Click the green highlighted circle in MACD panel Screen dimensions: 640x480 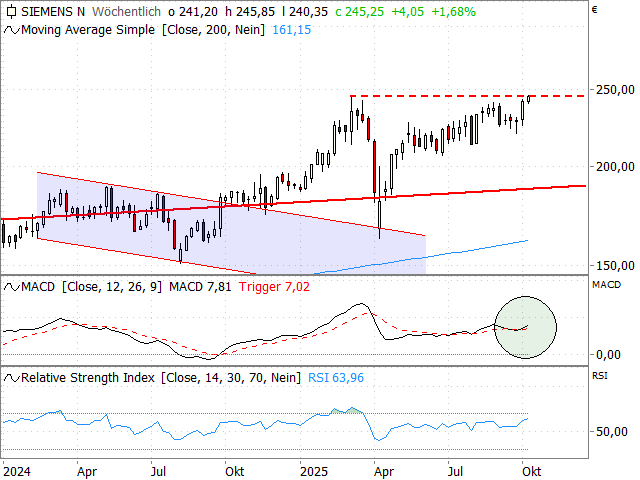[525, 327]
